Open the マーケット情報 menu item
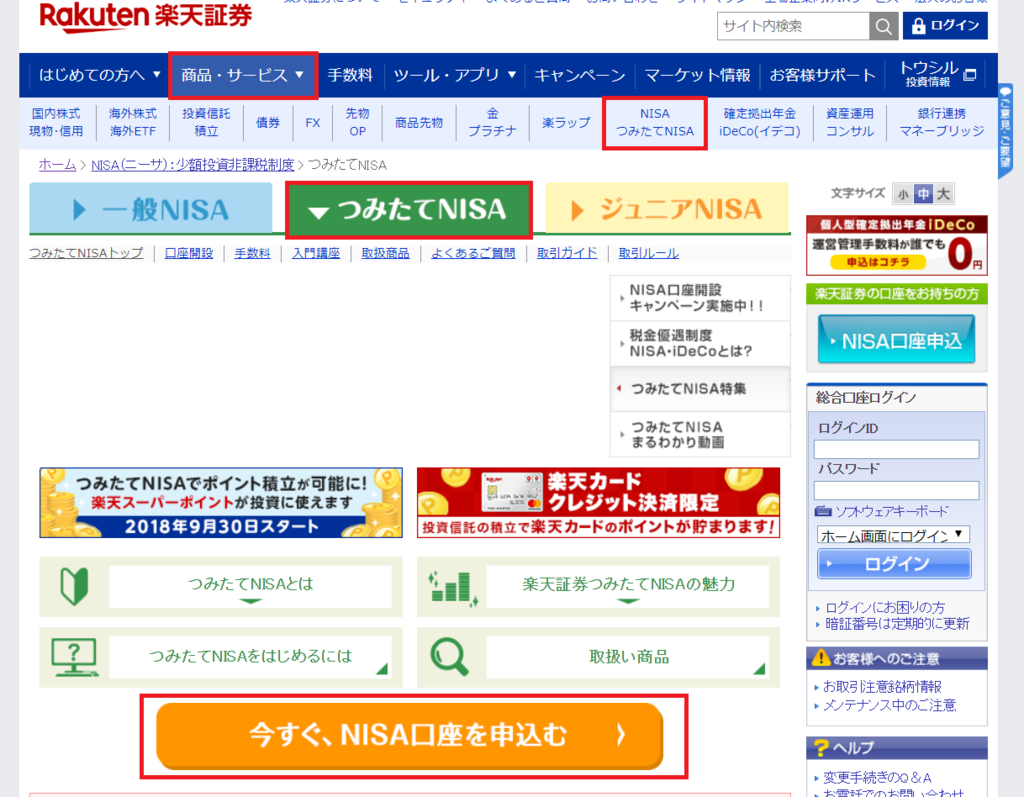The height and width of the screenshot is (797, 1024). point(697,75)
